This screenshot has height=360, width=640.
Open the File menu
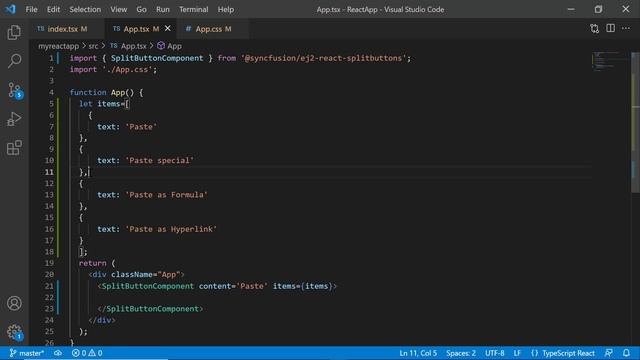[x=31, y=9]
